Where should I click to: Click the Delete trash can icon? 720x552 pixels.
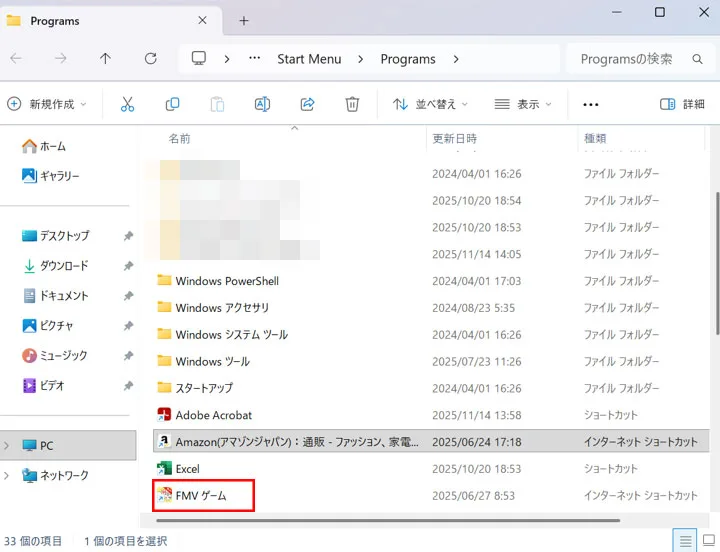click(352, 104)
